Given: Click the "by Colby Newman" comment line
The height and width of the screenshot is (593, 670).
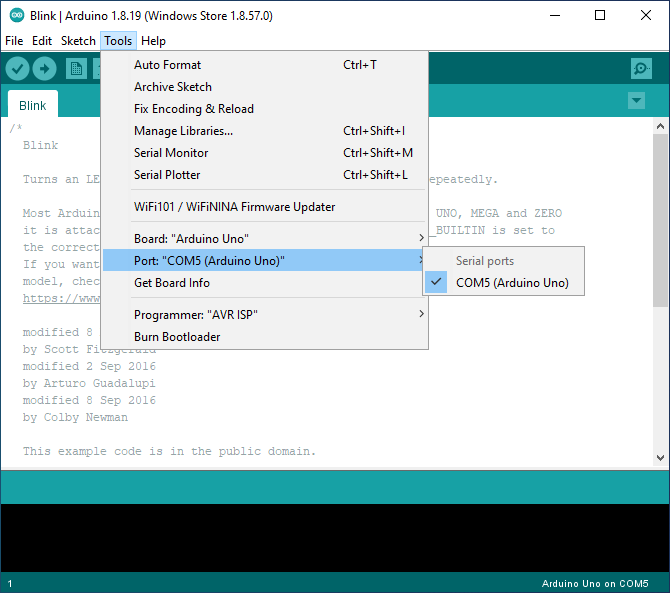Looking at the screenshot, I should point(75,417).
